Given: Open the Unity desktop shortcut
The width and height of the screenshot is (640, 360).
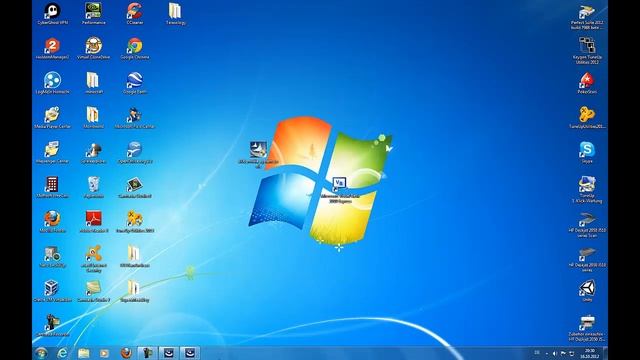Looking at the screenshot, I should (x=587, y=291).
